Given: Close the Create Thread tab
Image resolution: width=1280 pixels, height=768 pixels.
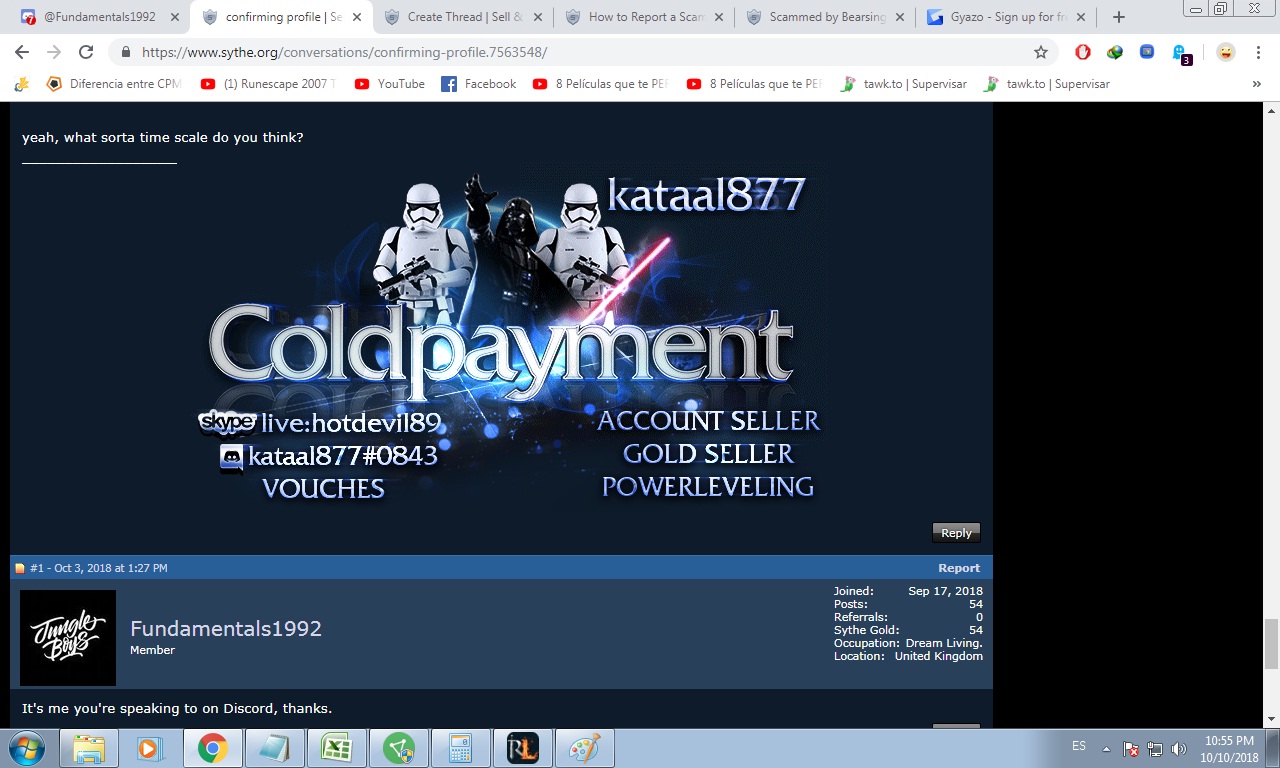Looking at the screenshot, I should click(x=537, y=17).
